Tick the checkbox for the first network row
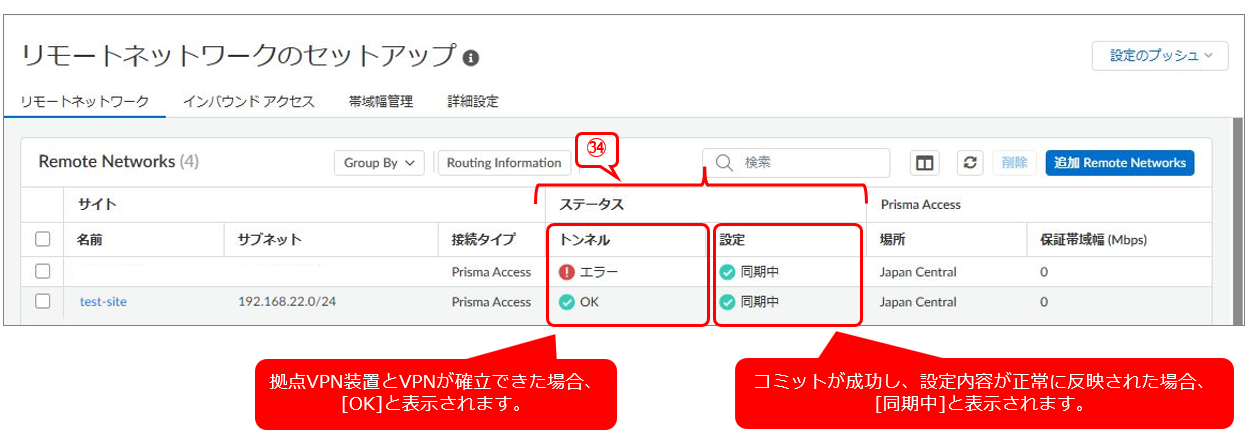1249x445 pixels. (42, 271)
